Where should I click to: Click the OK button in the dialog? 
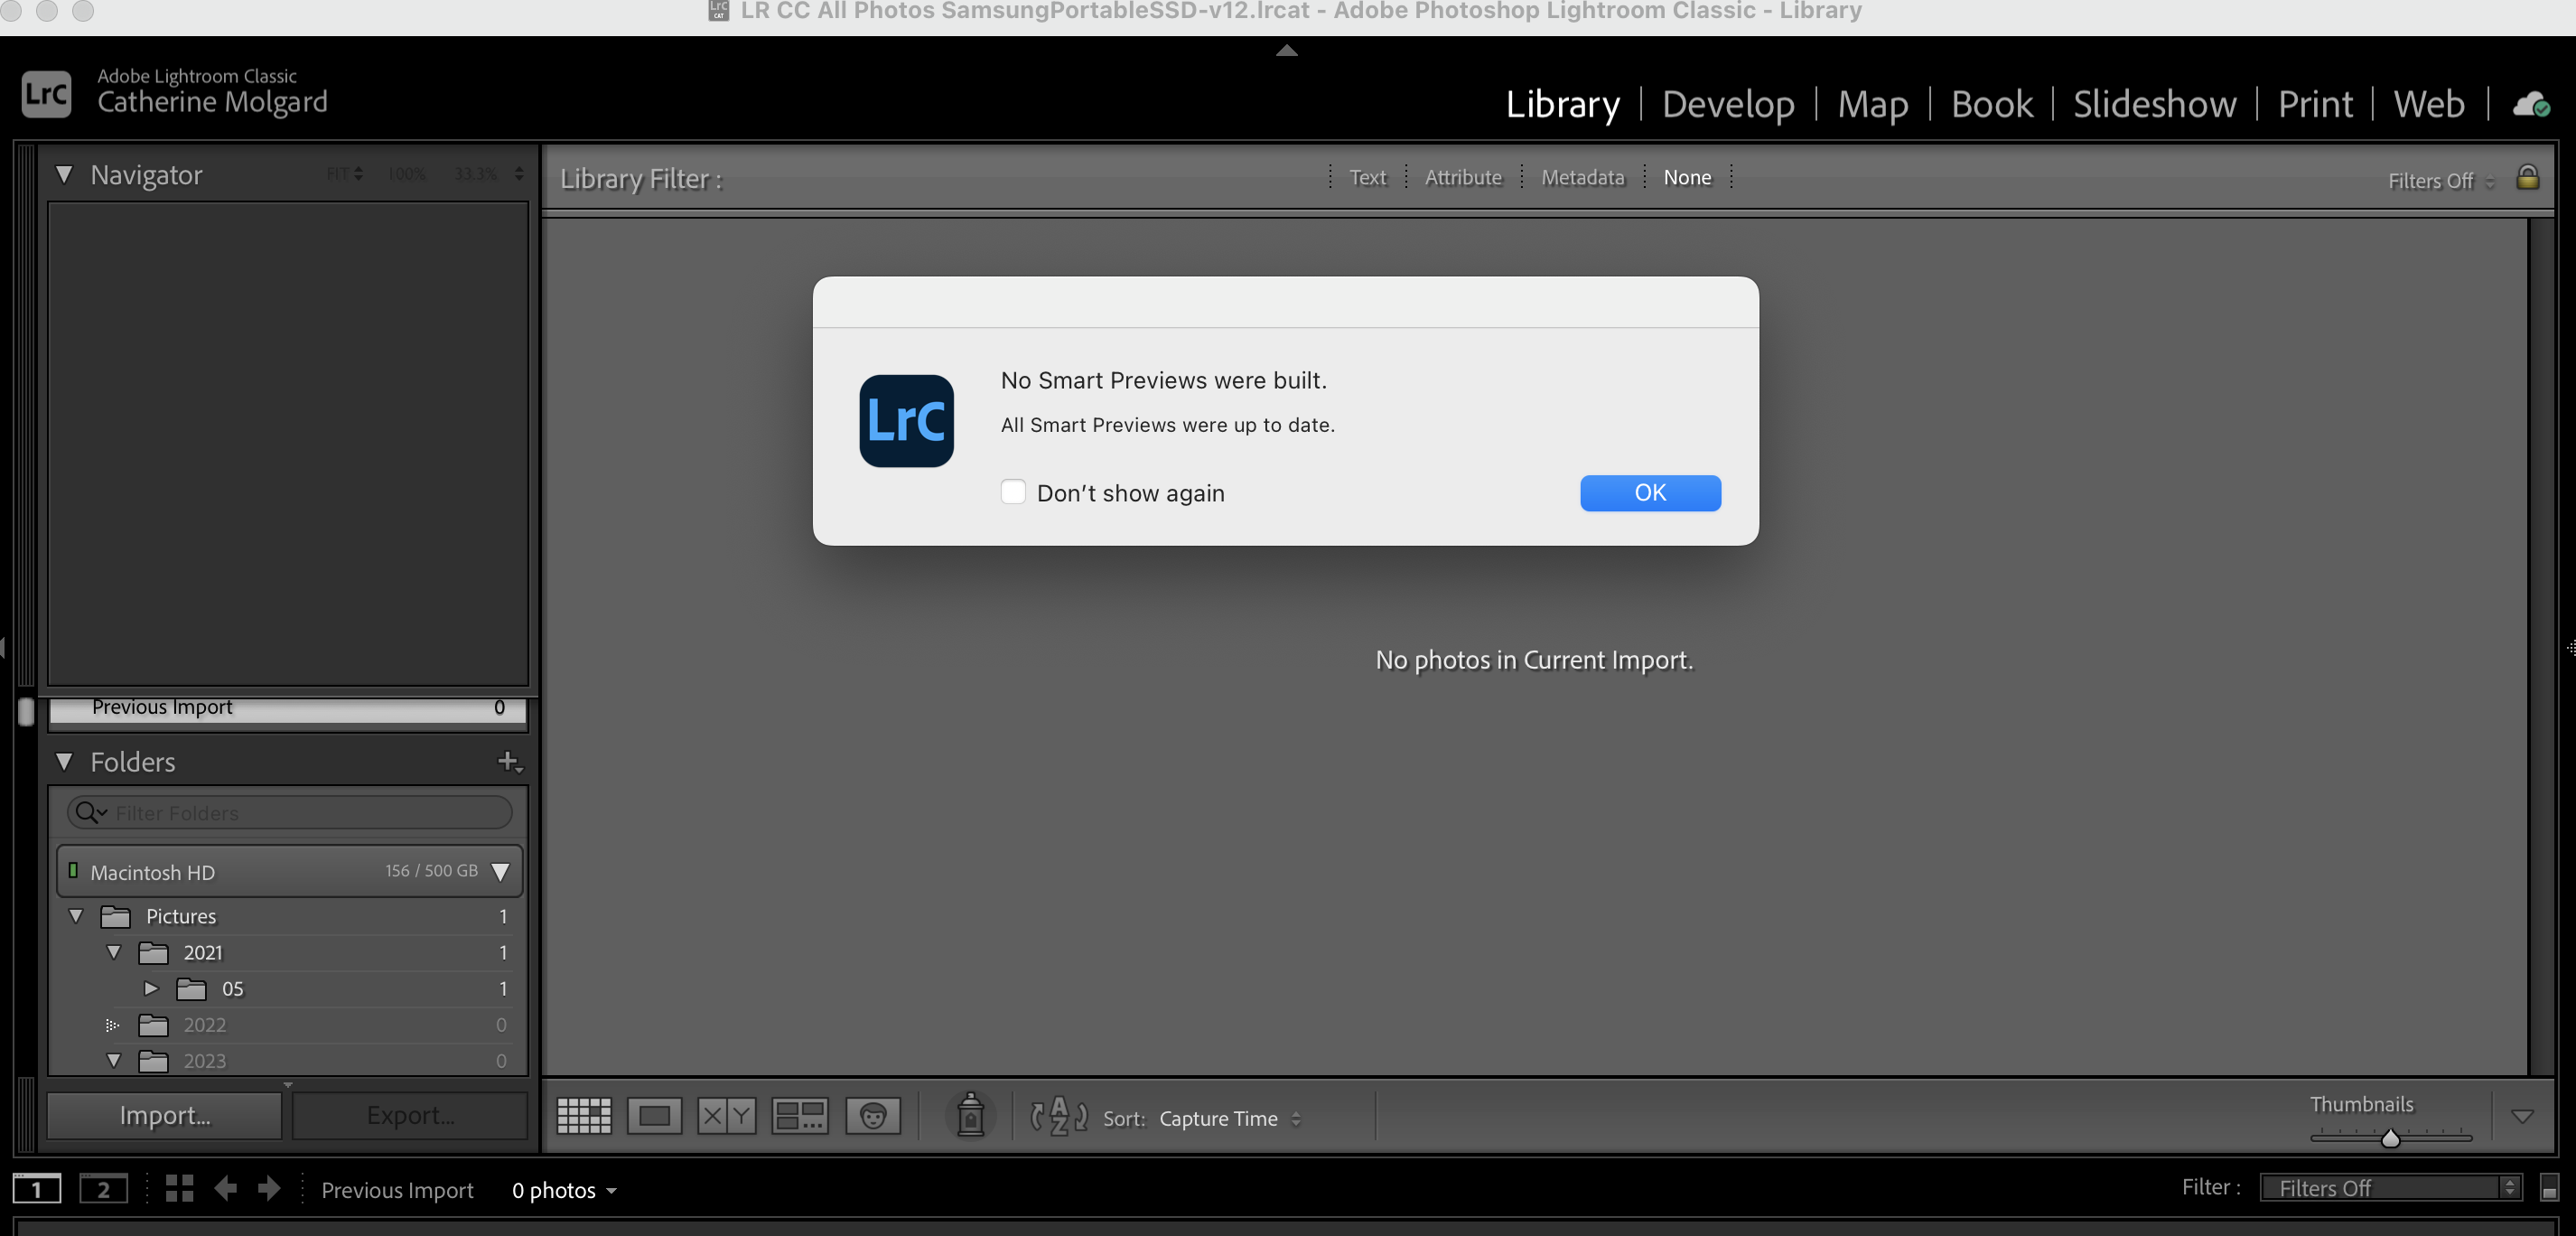[1650, 493]
